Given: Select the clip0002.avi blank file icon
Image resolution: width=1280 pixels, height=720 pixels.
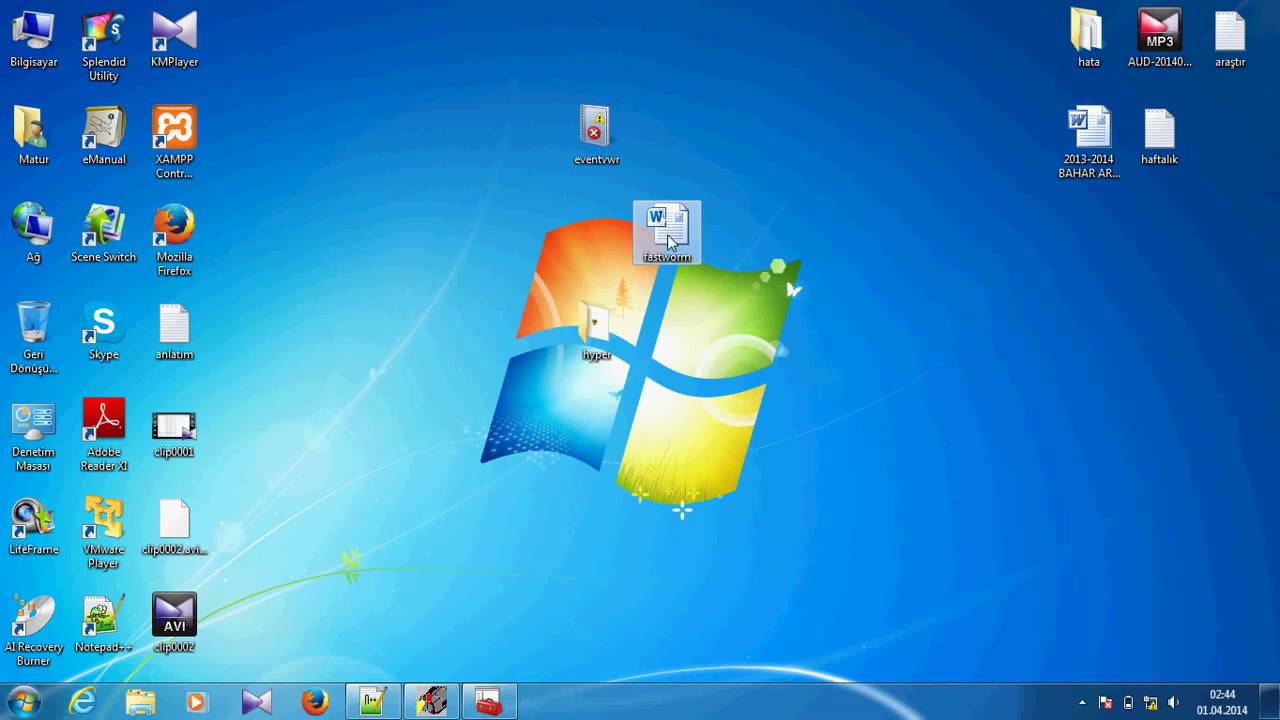Looking at the screenshot, I should pyautogui.click(x=174, y=527).
